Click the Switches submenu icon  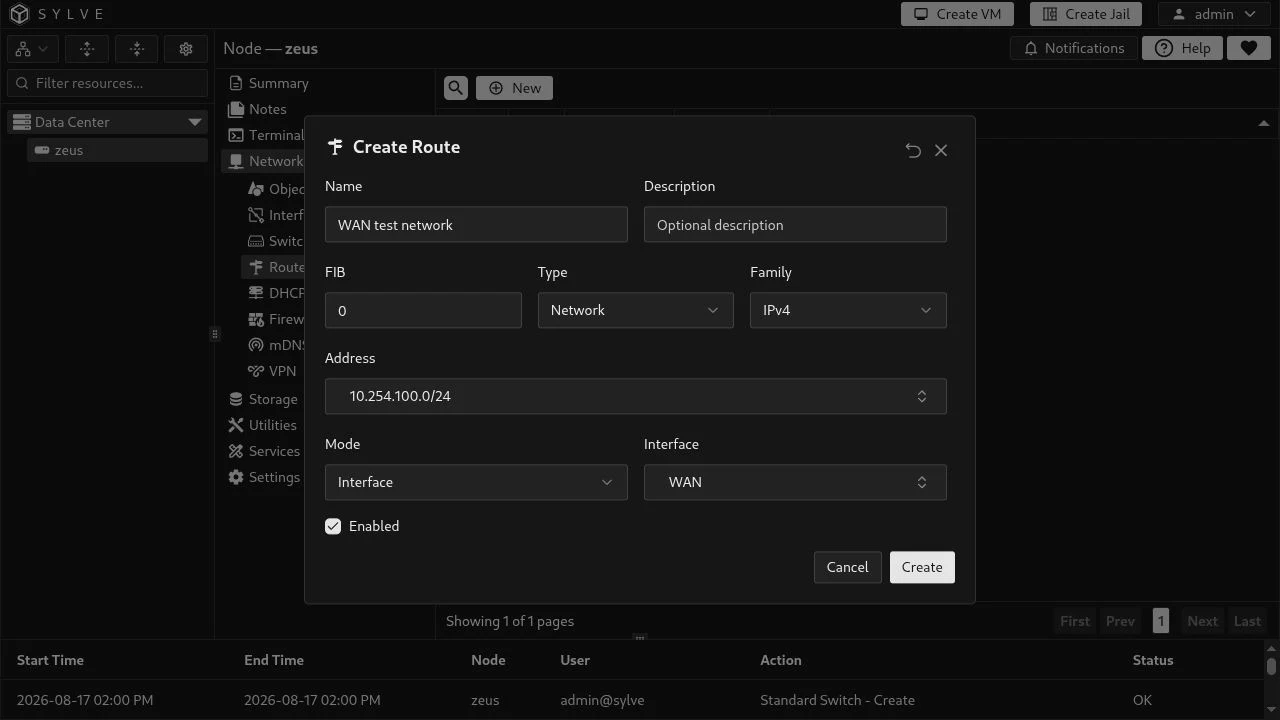[x=256, y=241]
